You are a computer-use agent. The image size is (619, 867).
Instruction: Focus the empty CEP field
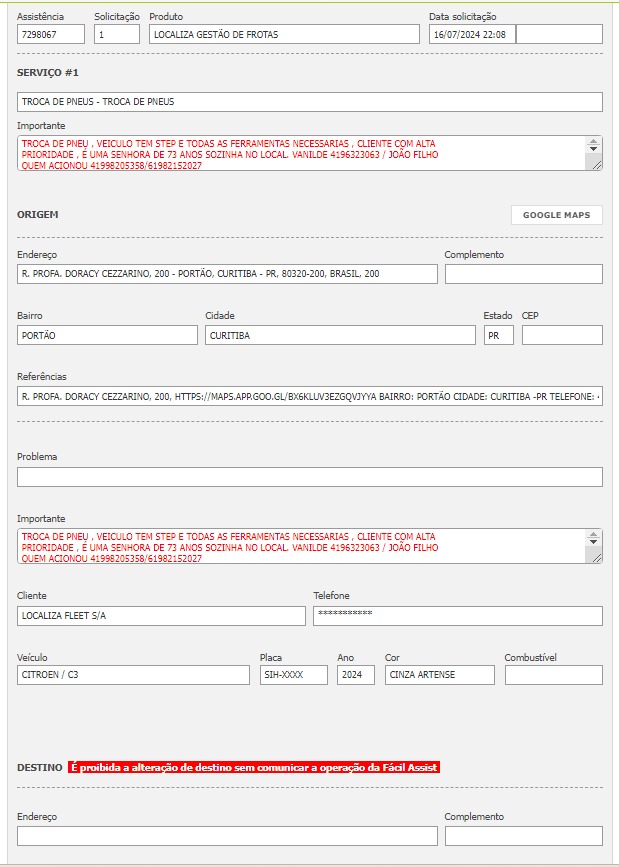click(x=562, y=335)
